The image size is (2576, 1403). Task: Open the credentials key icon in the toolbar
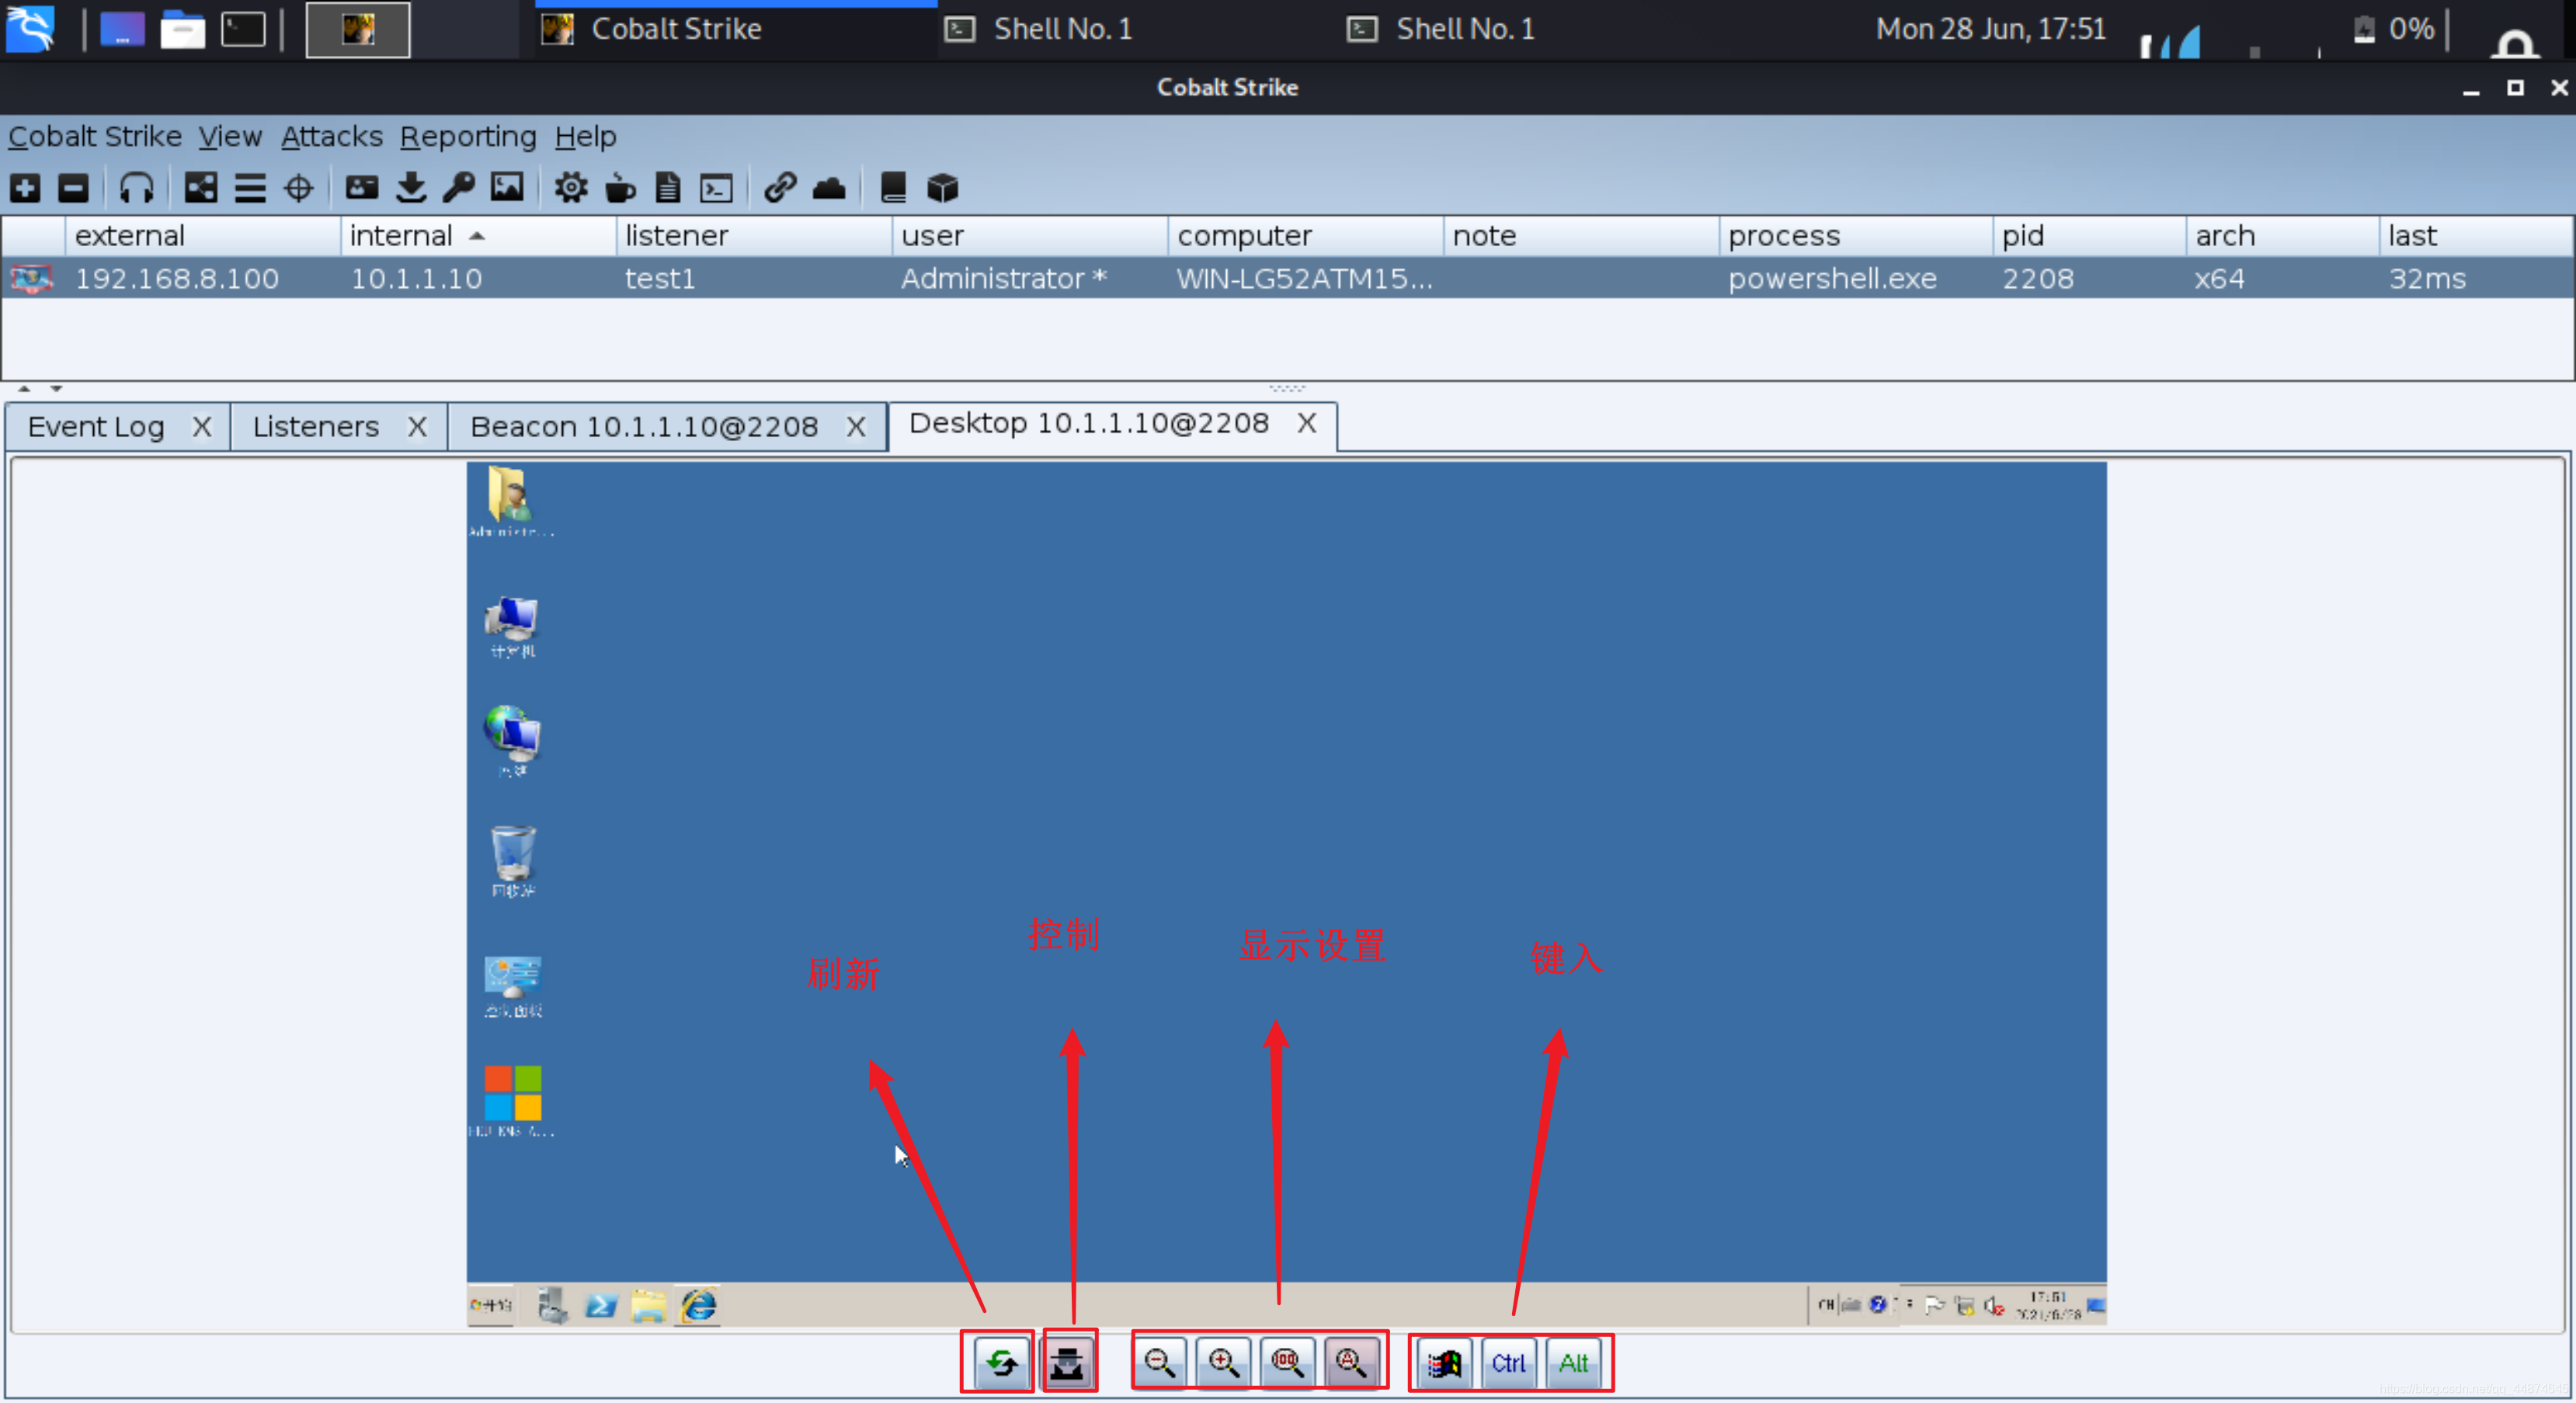click(459, 187)
